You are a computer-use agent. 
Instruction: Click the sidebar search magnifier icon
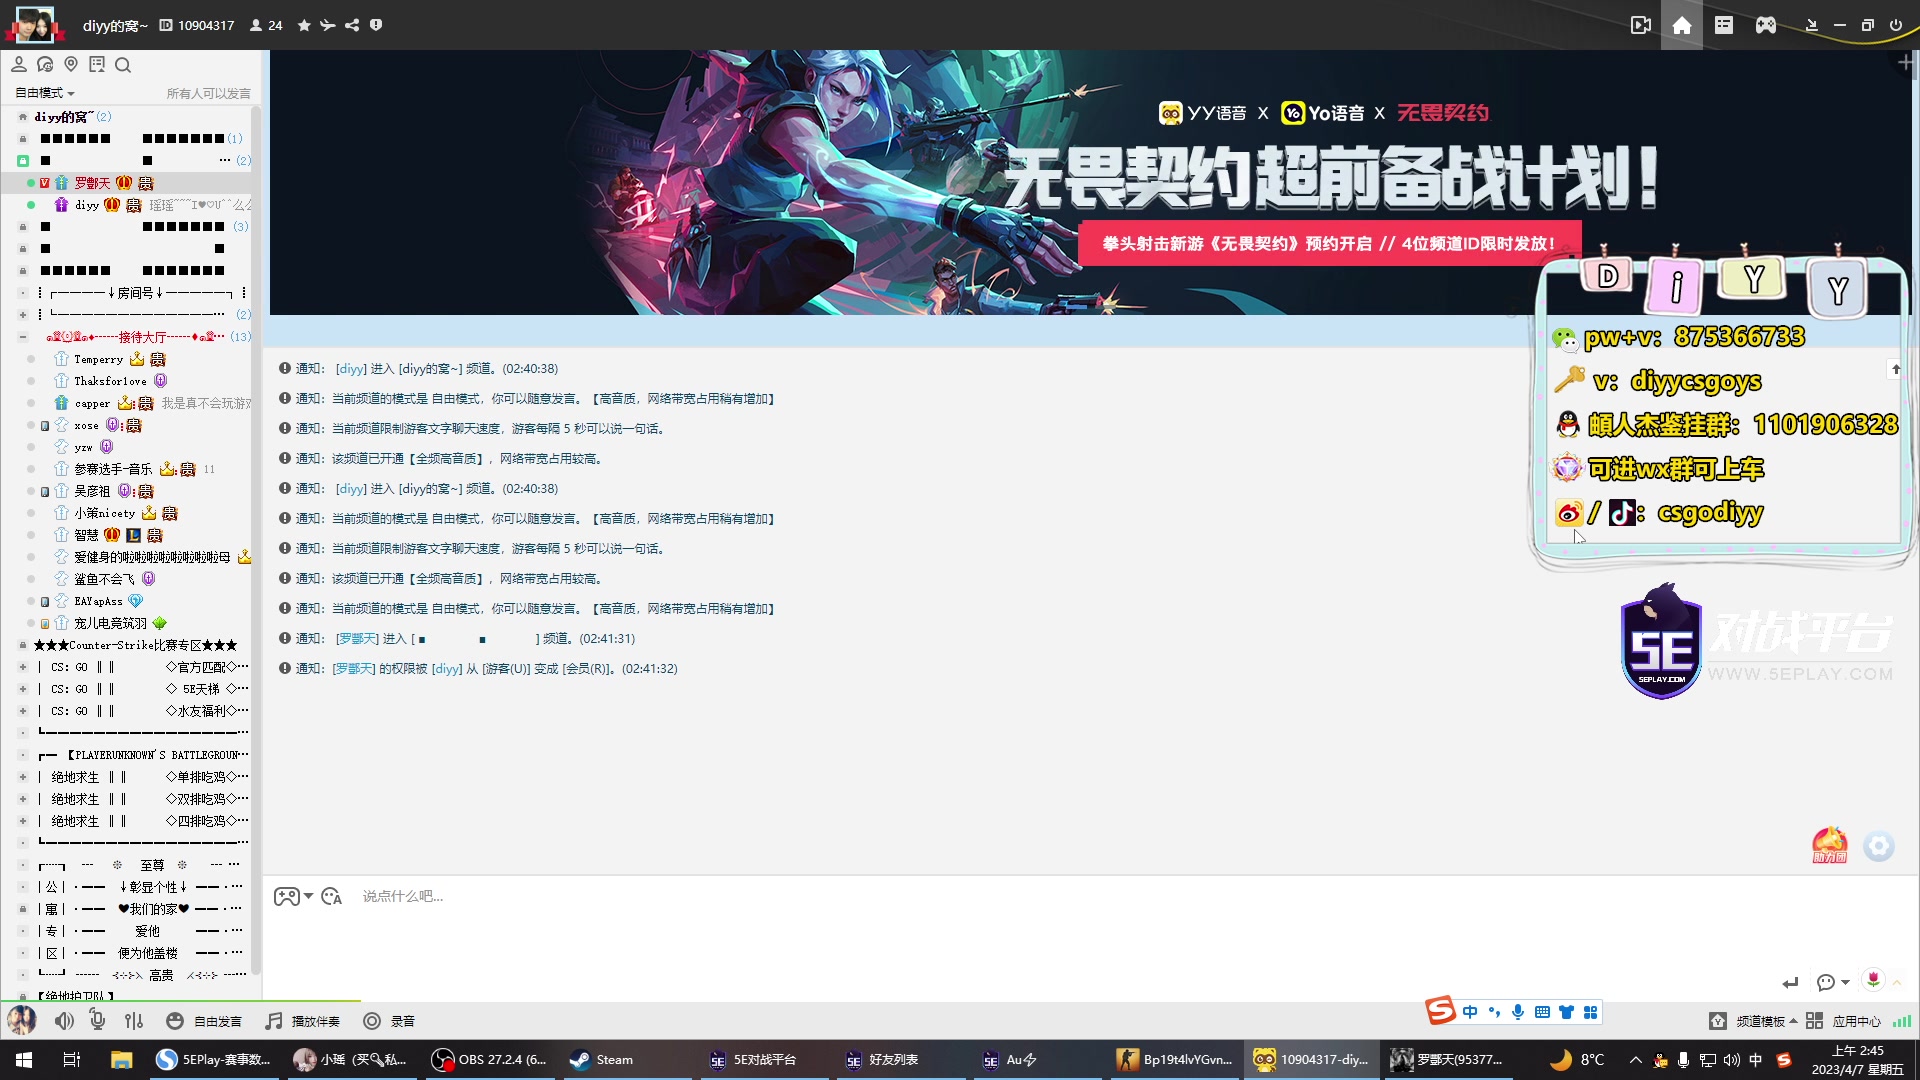click(123, 65)
